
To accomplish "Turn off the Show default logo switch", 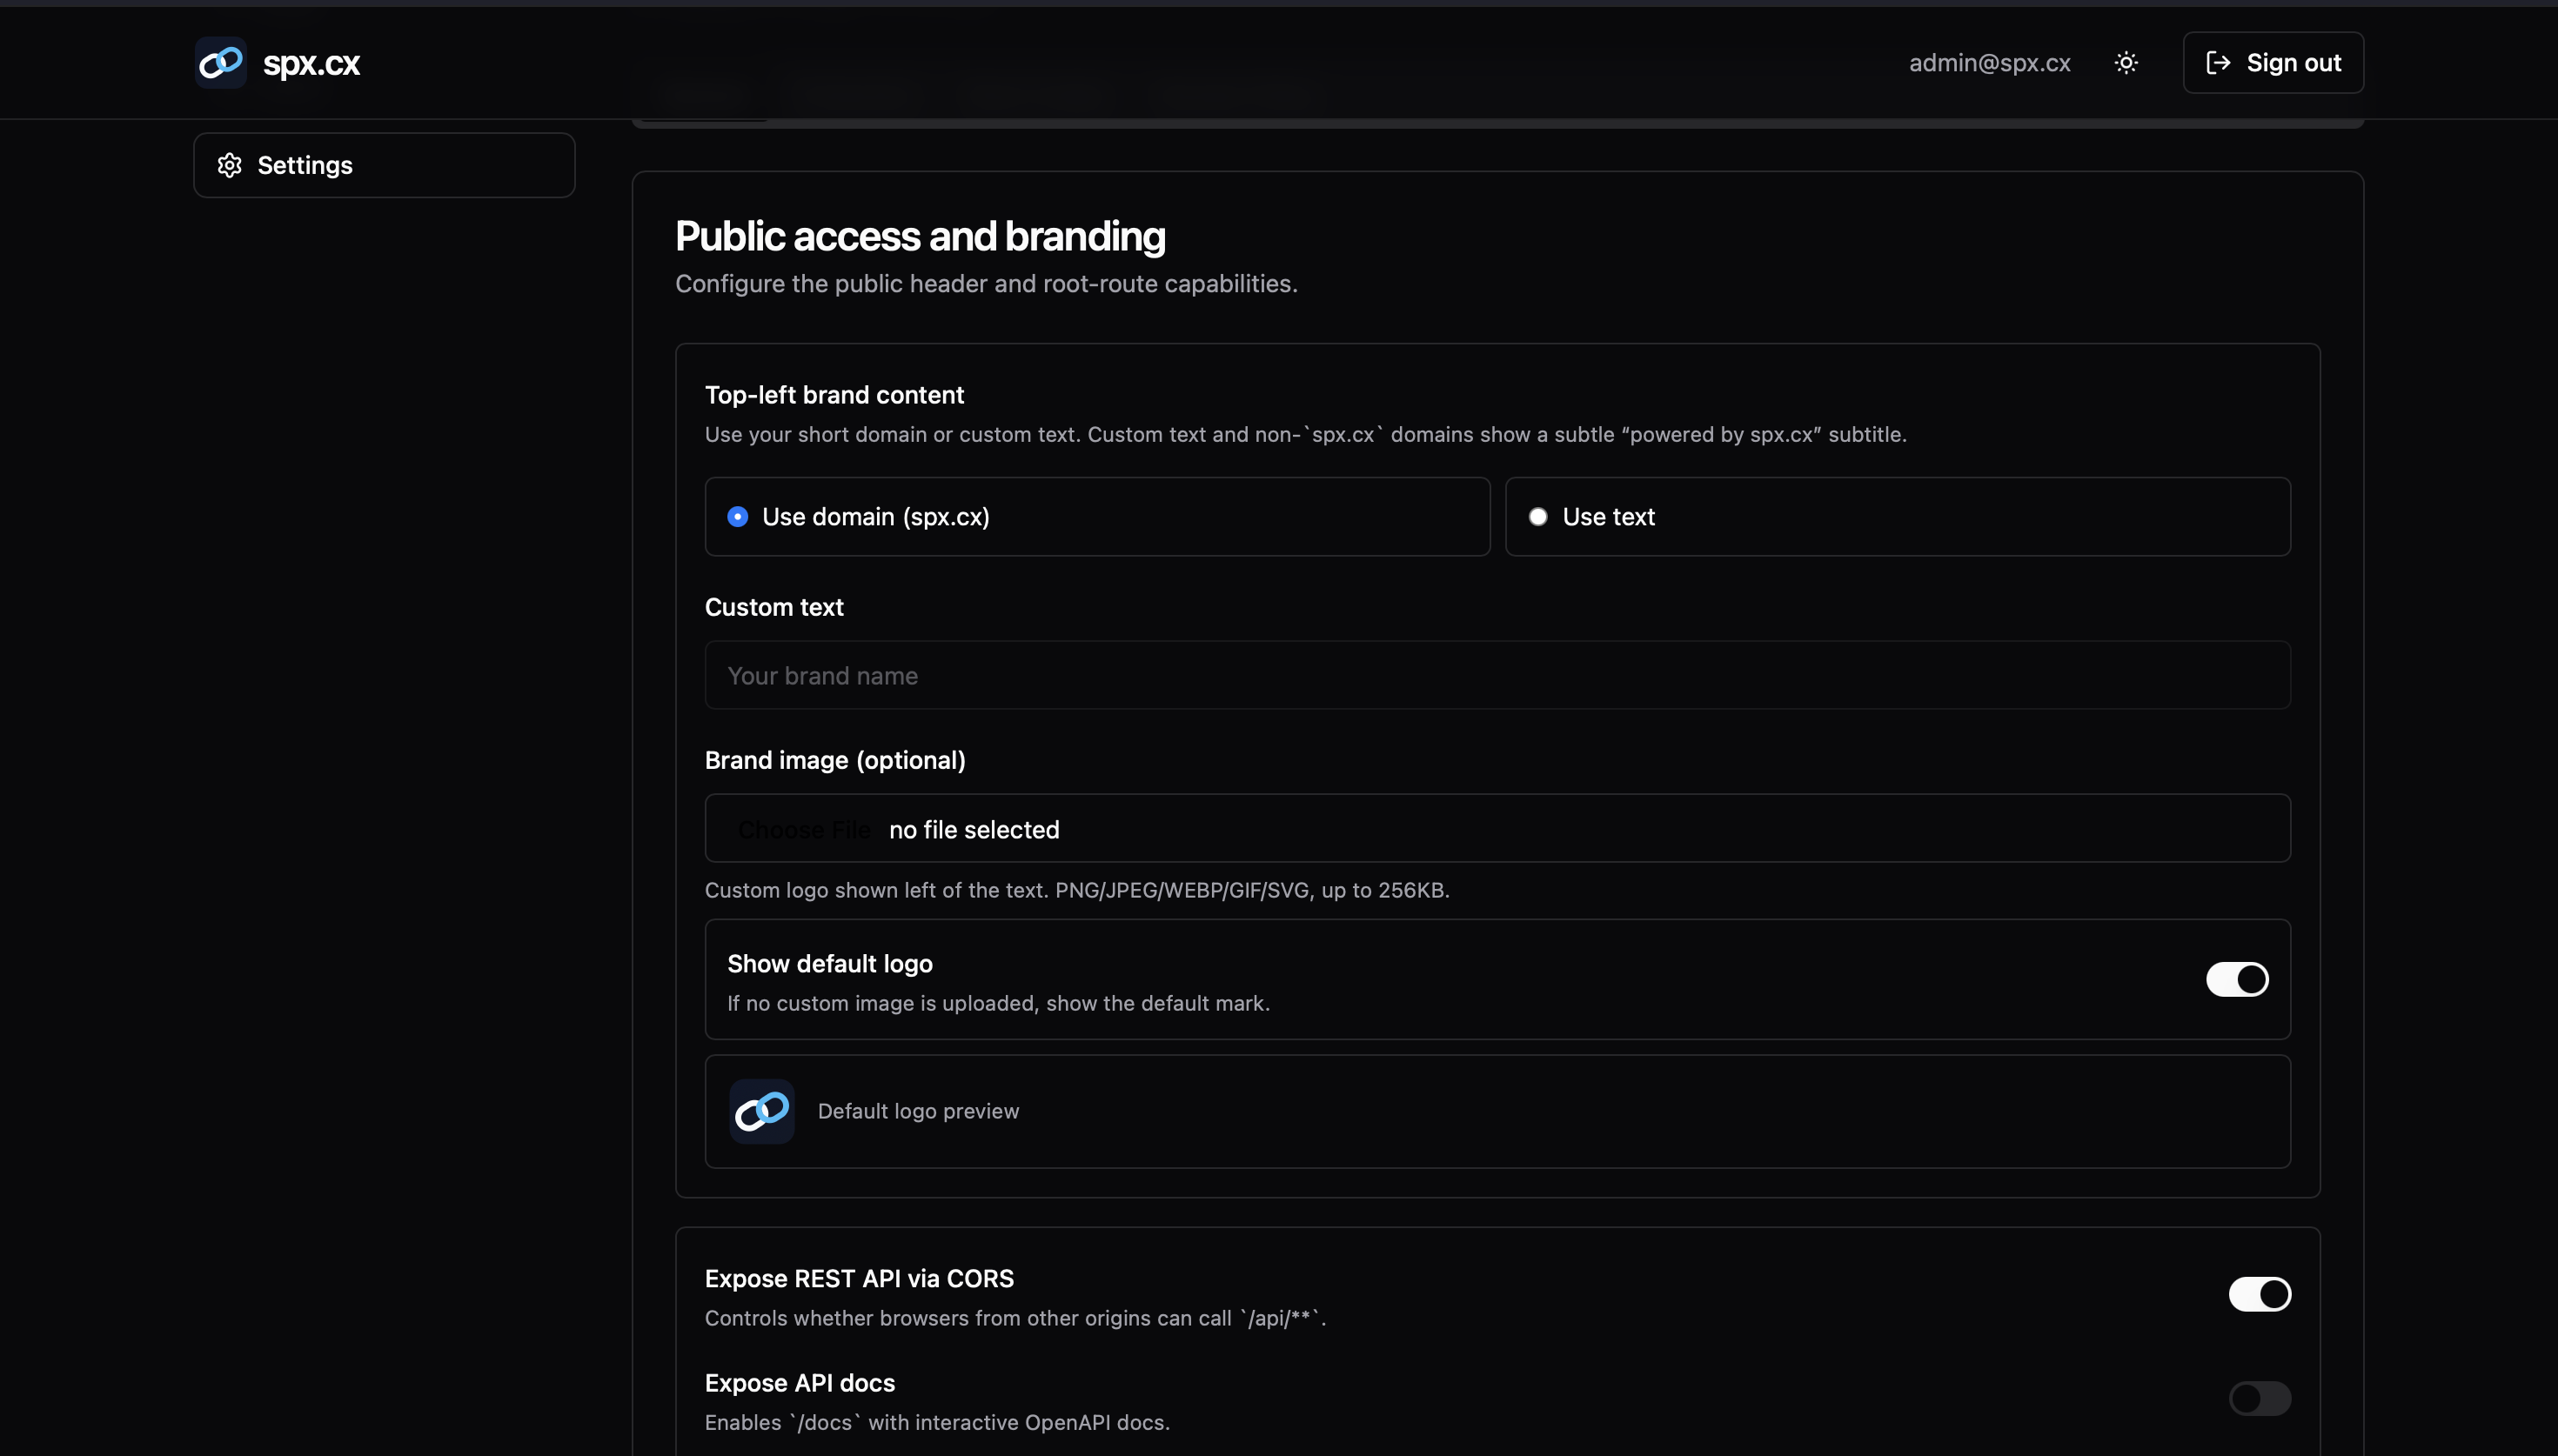I will (2237, 979).
